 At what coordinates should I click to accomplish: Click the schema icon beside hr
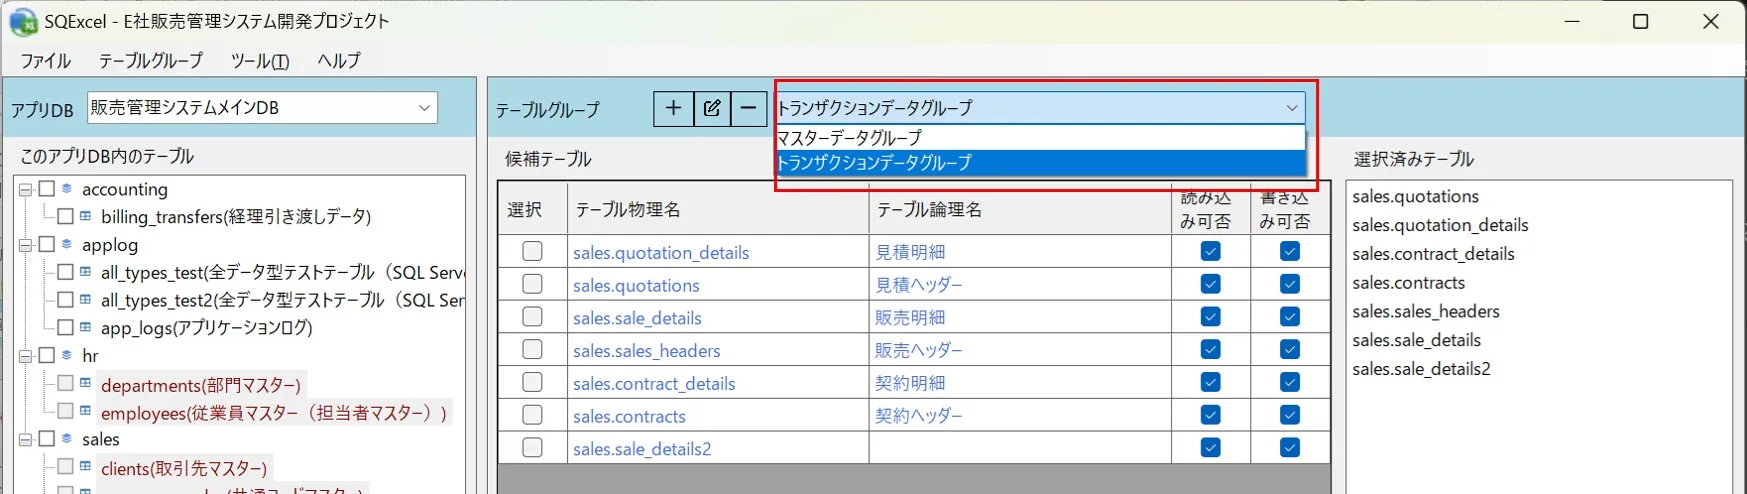click(67, 355)
